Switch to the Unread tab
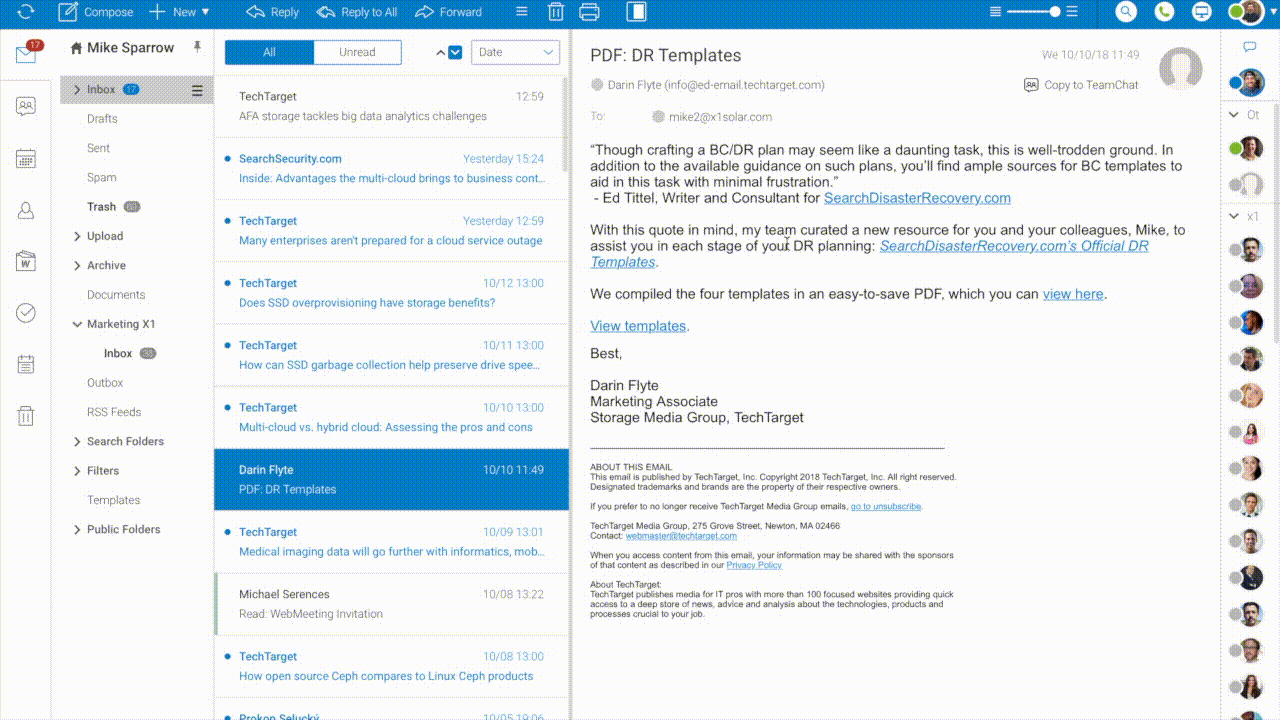Screen dimensions: 1280x720 [x=357, y=53]
